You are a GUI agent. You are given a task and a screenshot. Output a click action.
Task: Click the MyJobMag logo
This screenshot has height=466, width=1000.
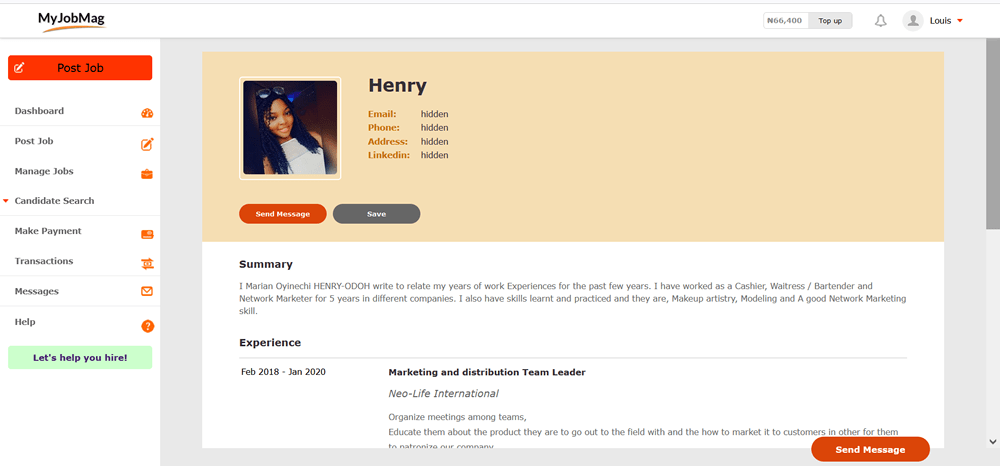70,20
